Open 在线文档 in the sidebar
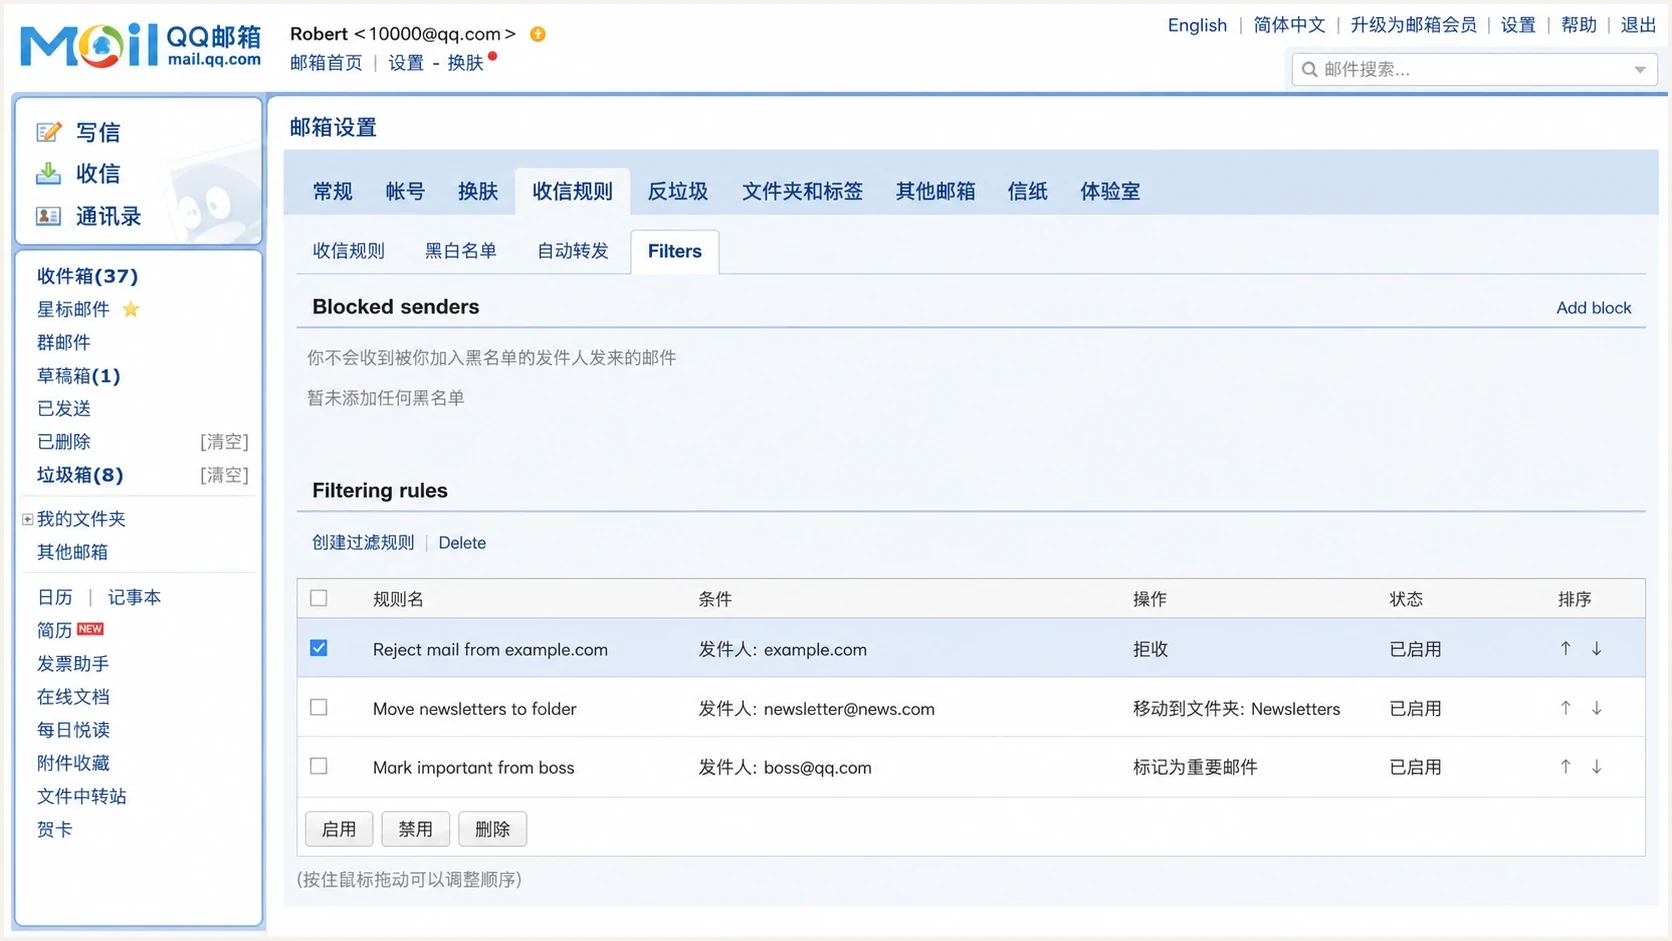This screenshot has width=1672, height=941. coord(73,696)
